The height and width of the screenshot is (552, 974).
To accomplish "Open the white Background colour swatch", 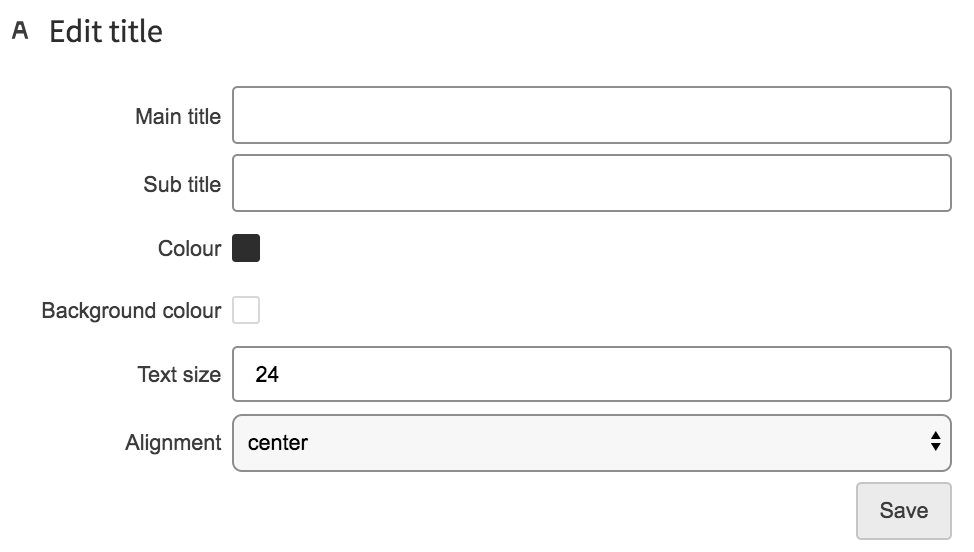I will [x=246, y=310].
